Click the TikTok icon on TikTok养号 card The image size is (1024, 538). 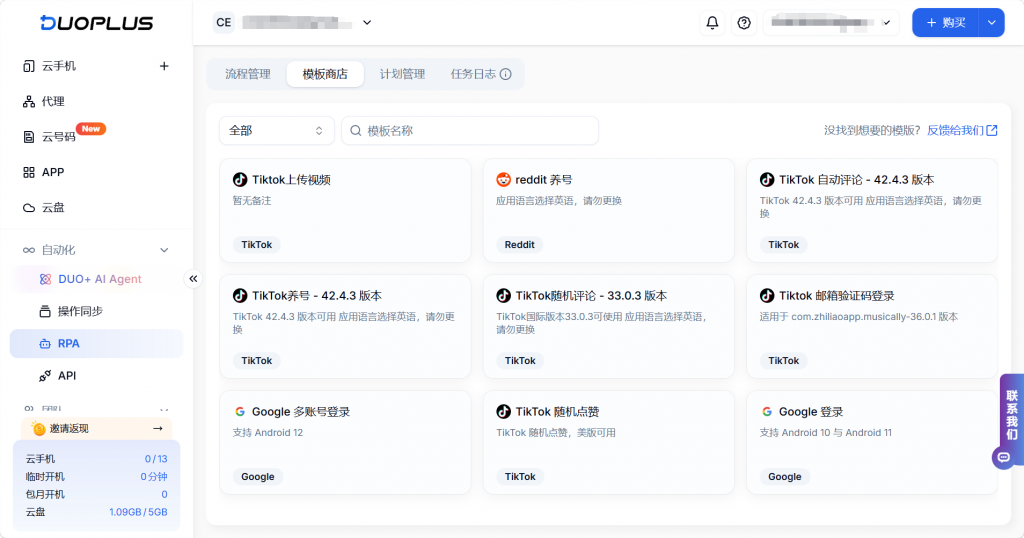coord(240,296)
